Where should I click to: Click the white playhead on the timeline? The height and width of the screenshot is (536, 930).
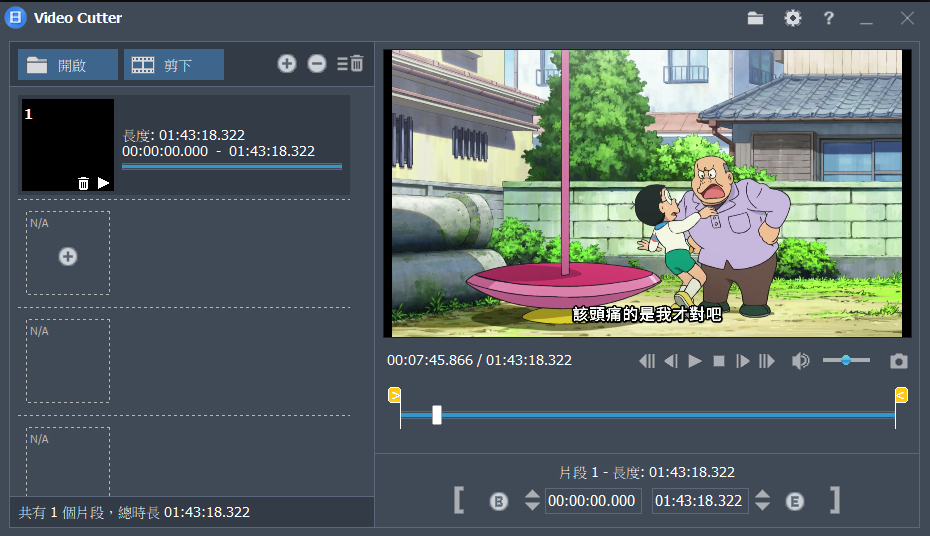[437, 415]
